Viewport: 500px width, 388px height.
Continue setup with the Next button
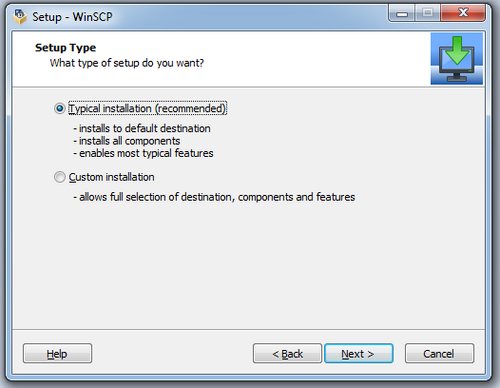point(359,353)
